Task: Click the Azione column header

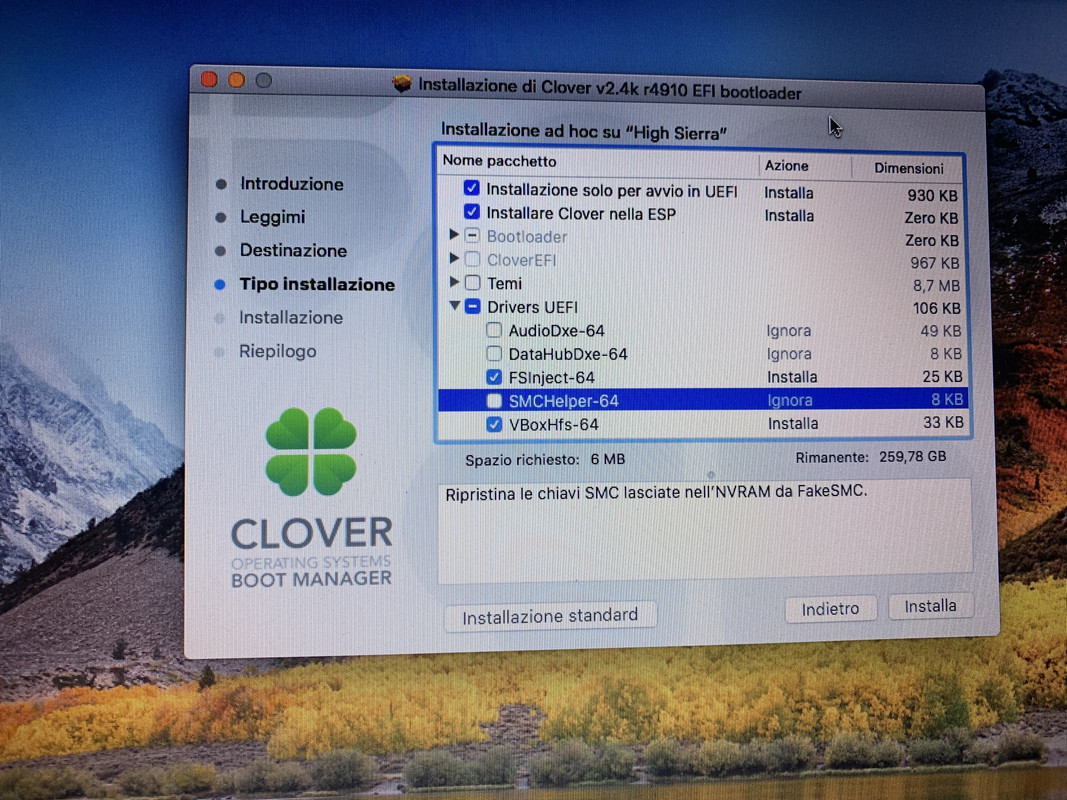Action: point(786,165)
